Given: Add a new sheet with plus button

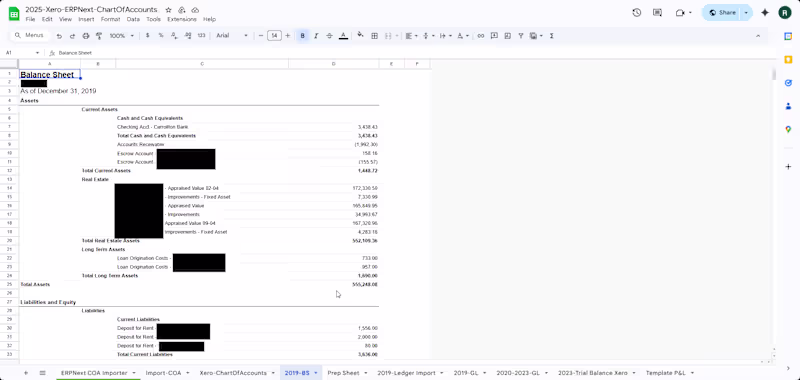Looking at the screenshot, I should pos(26,373).
